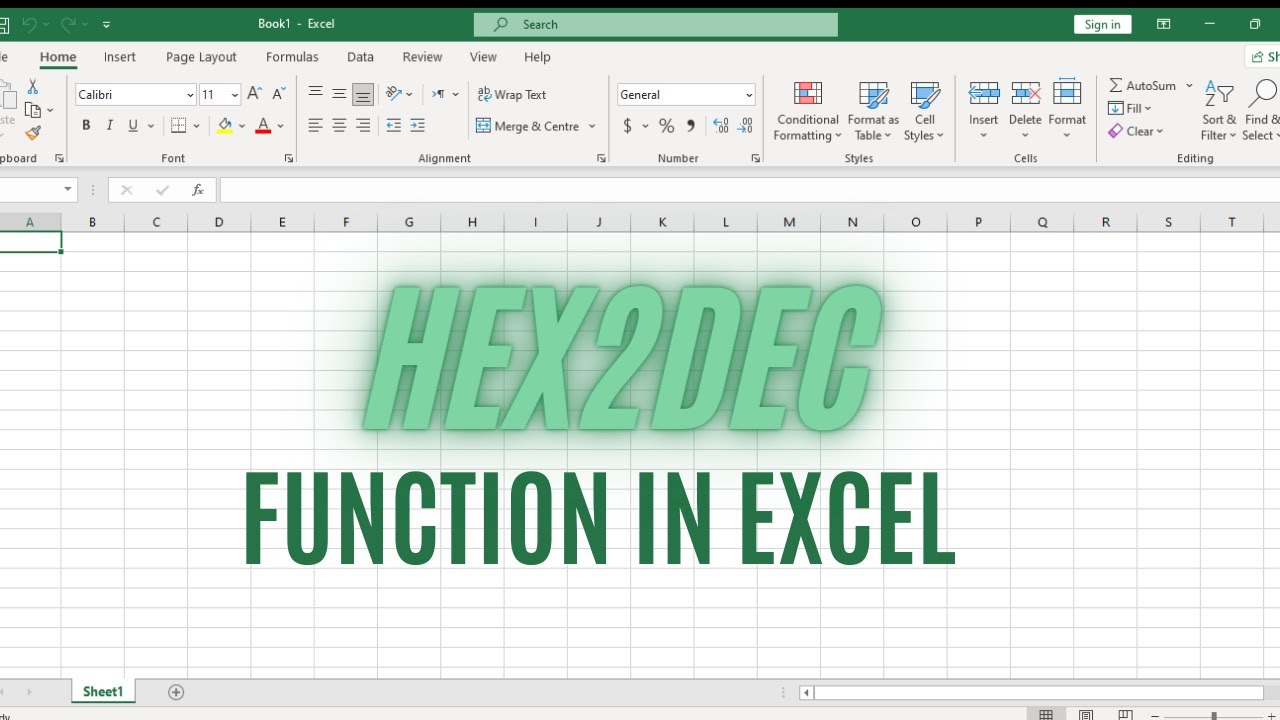Click the middle align icon

pyautogui.click(x=339, y=94)
